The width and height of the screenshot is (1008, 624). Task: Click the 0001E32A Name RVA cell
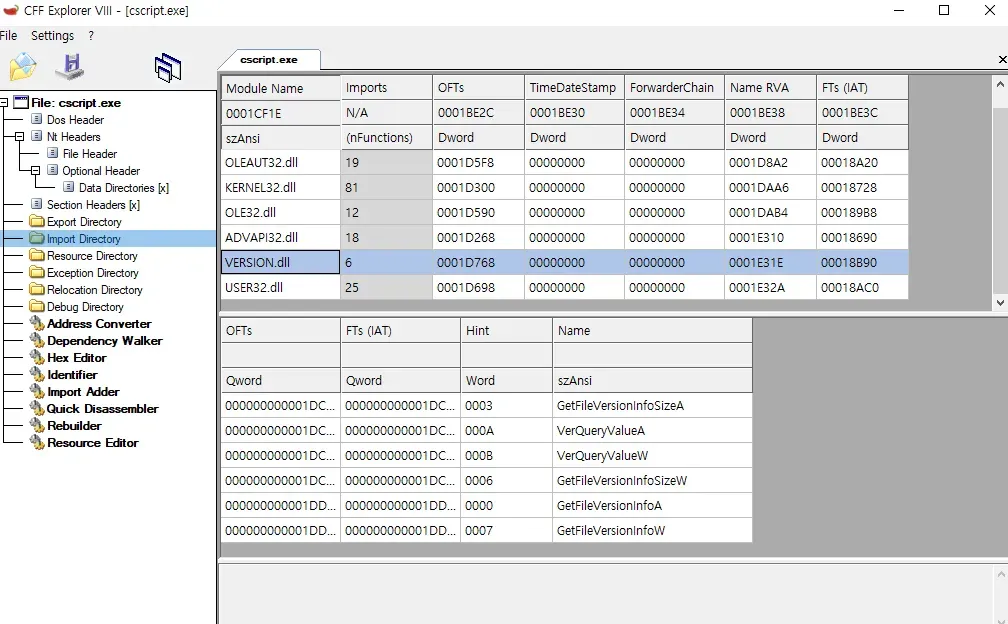point(770,287)
